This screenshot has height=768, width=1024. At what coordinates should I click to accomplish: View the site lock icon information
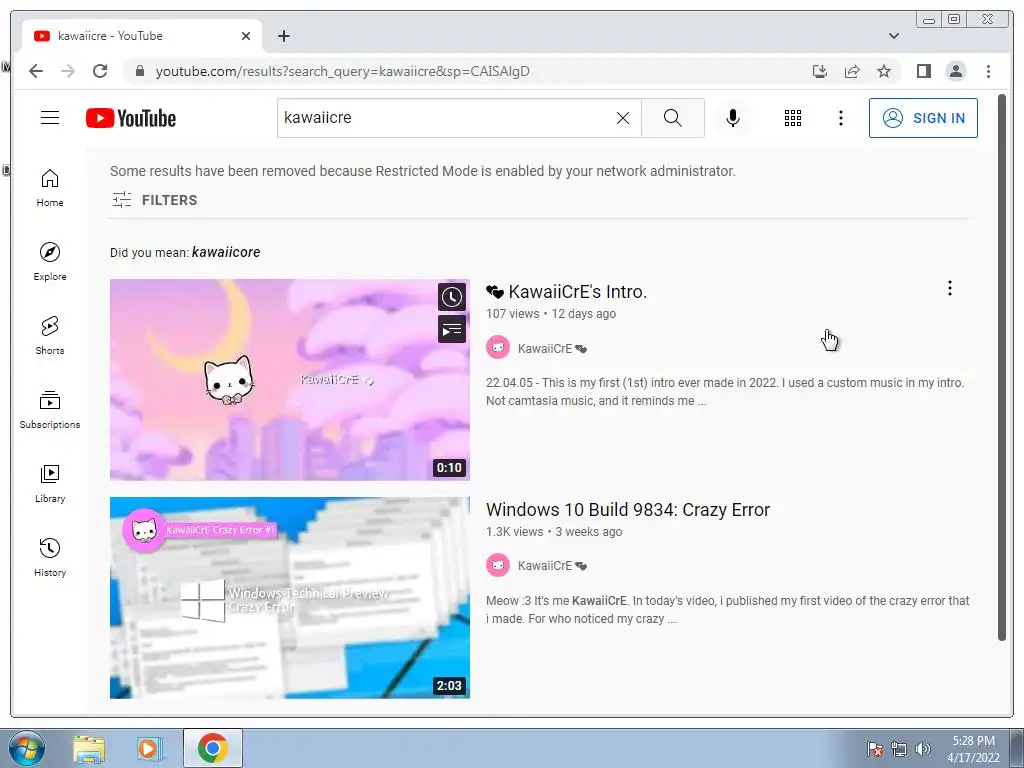point(139,71)
